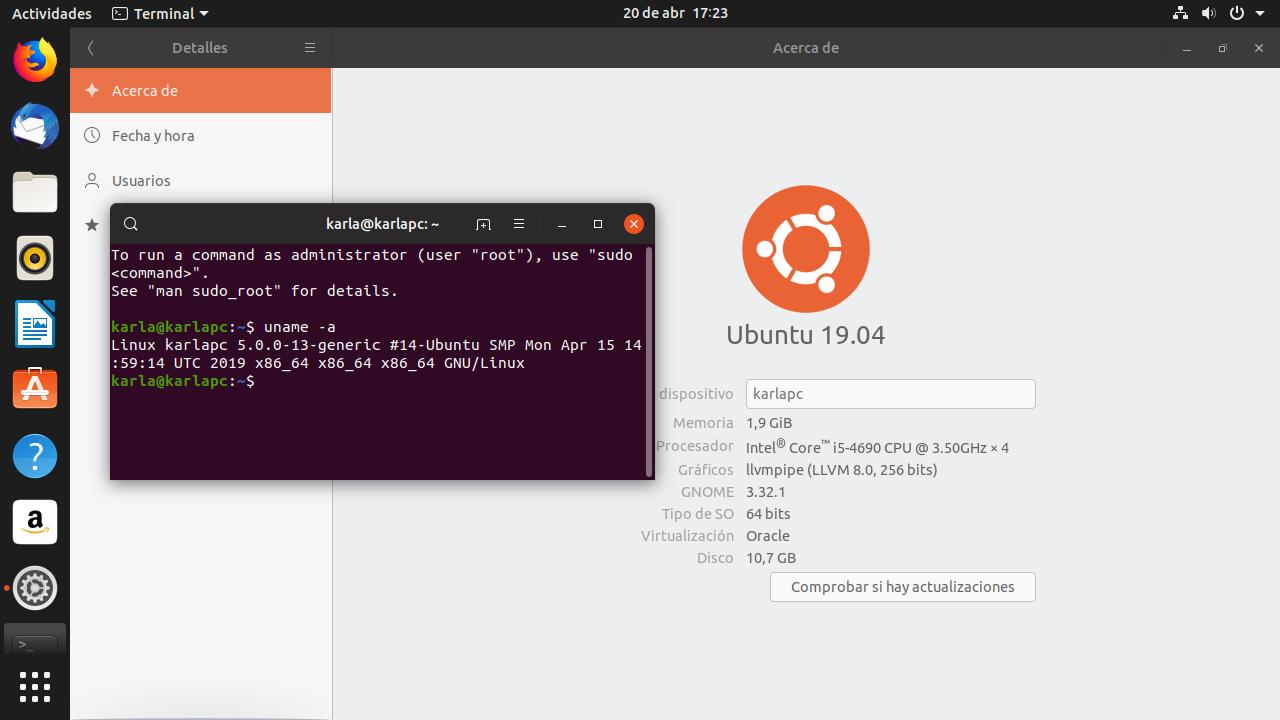Click the user icon beside Usuarios
This screenshot has height=720, width=1280.
click(x=92, y=180)
